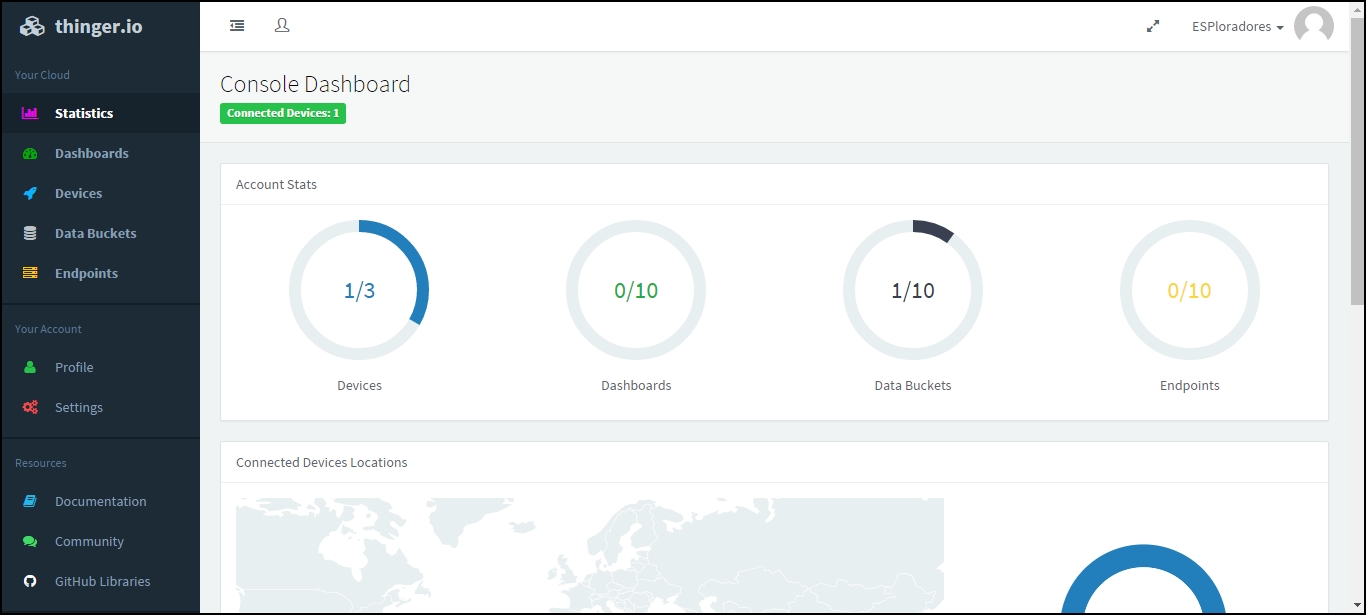The width and height of the screenshot is (1366, 615).
Task: Click the Your Account section label
Action: pyautogui.click(x=48, y=329)
